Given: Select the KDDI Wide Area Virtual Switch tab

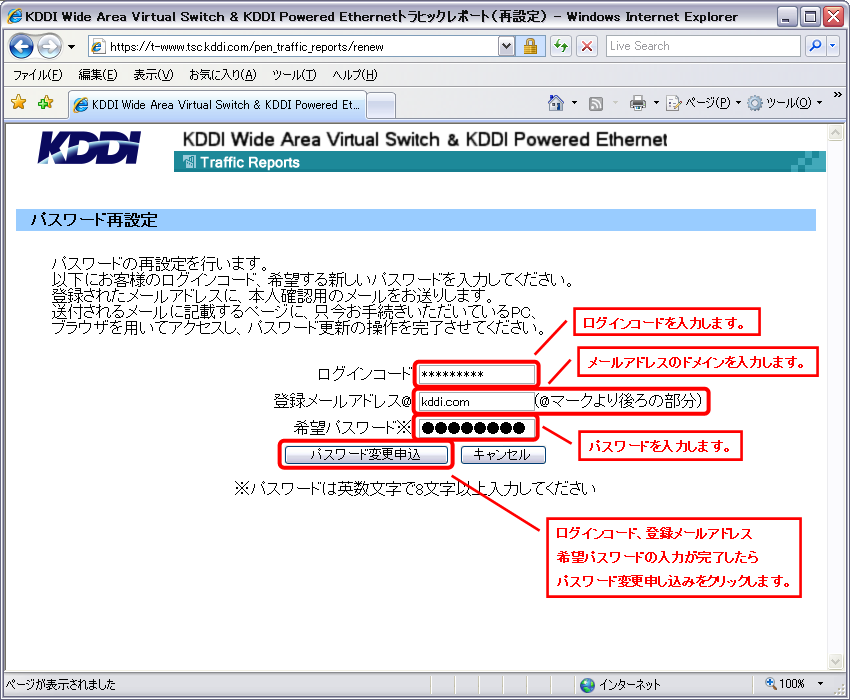Looking at the screenshot, I should [218, 104].
